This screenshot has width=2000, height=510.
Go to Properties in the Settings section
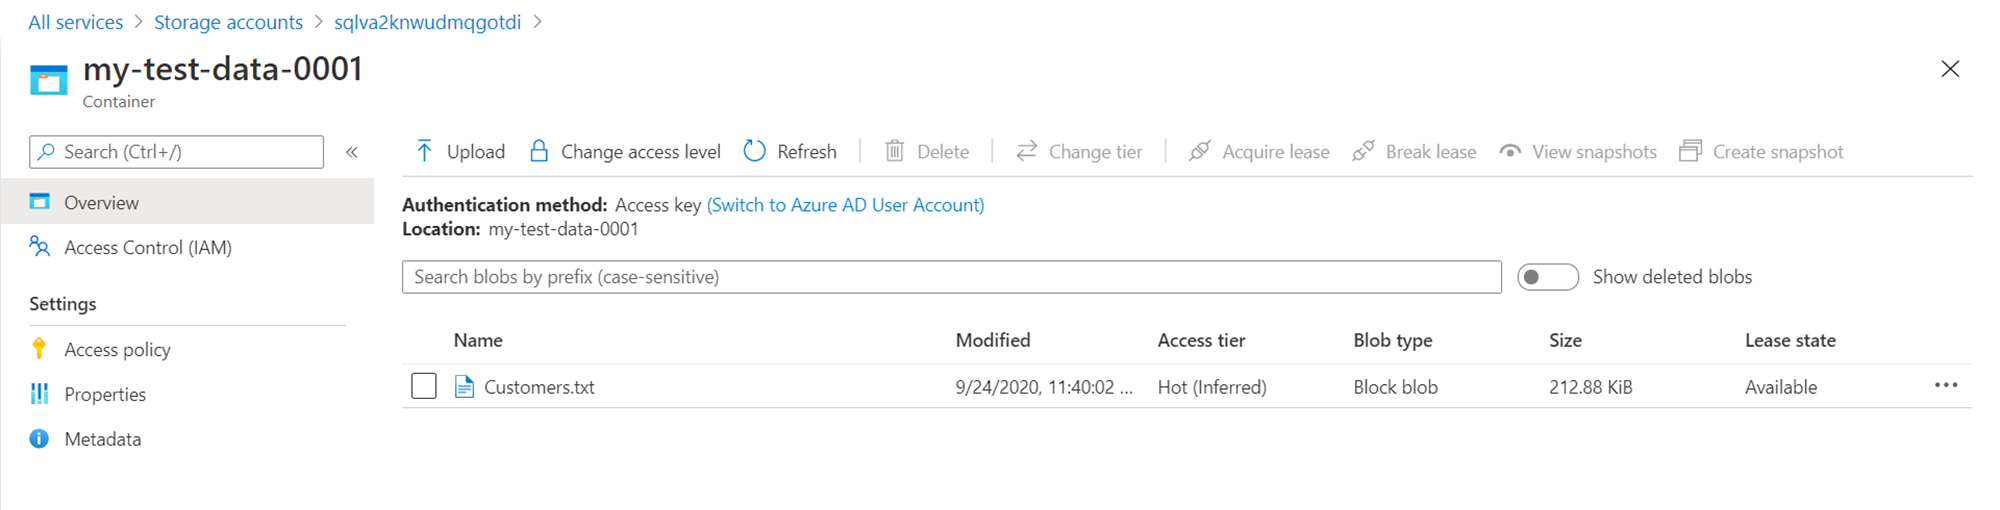point(105,394)
